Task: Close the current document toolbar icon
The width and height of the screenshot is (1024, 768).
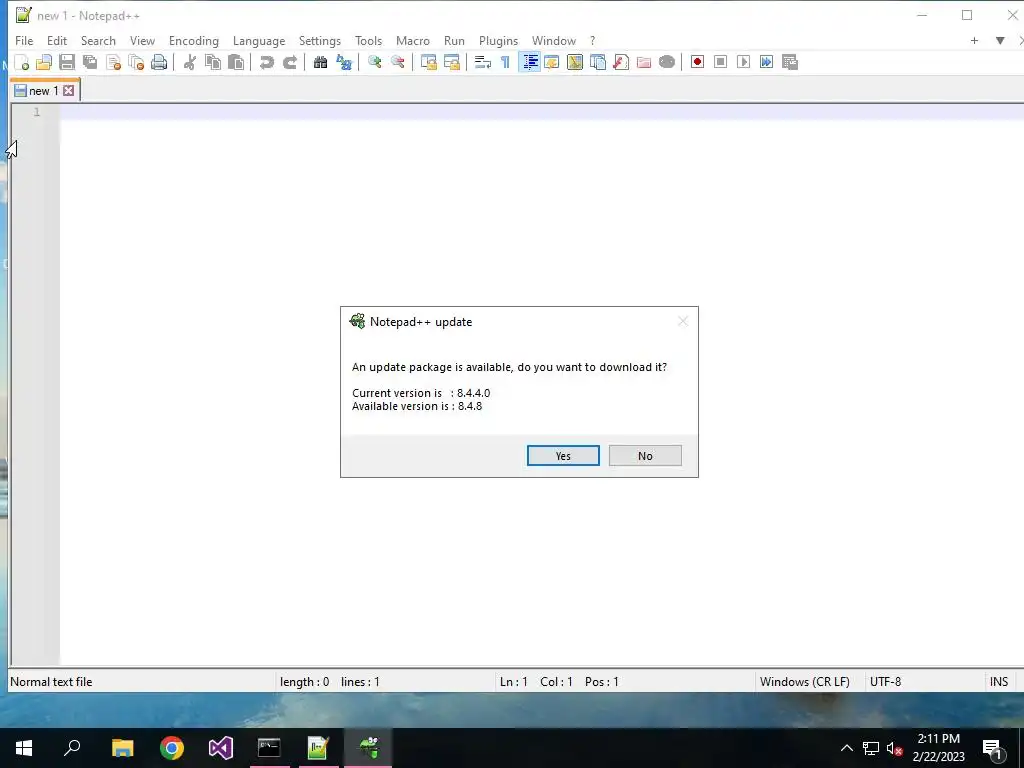Action: (113, 62)
